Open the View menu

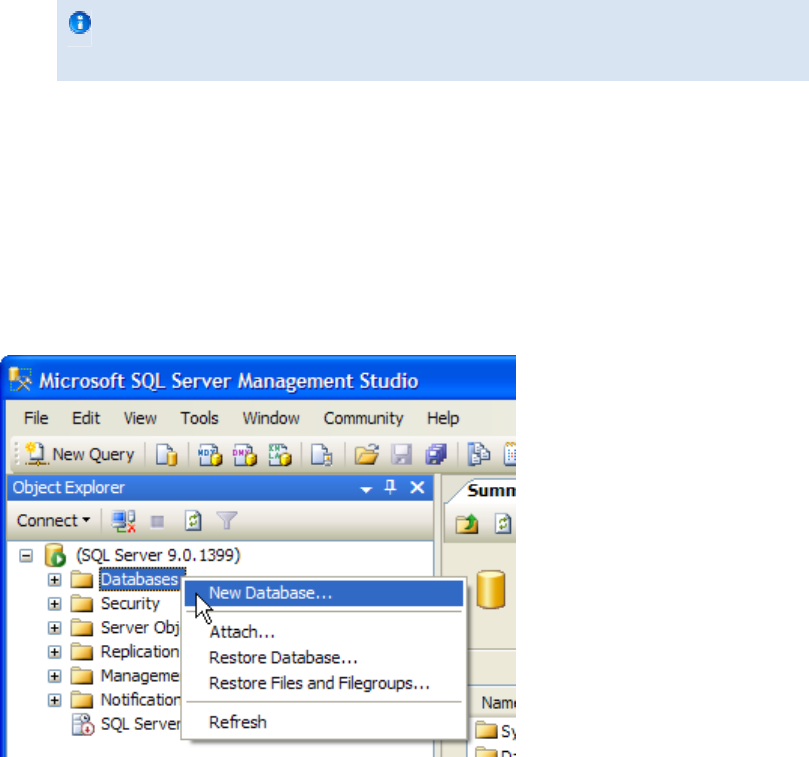tap(140, 418)
